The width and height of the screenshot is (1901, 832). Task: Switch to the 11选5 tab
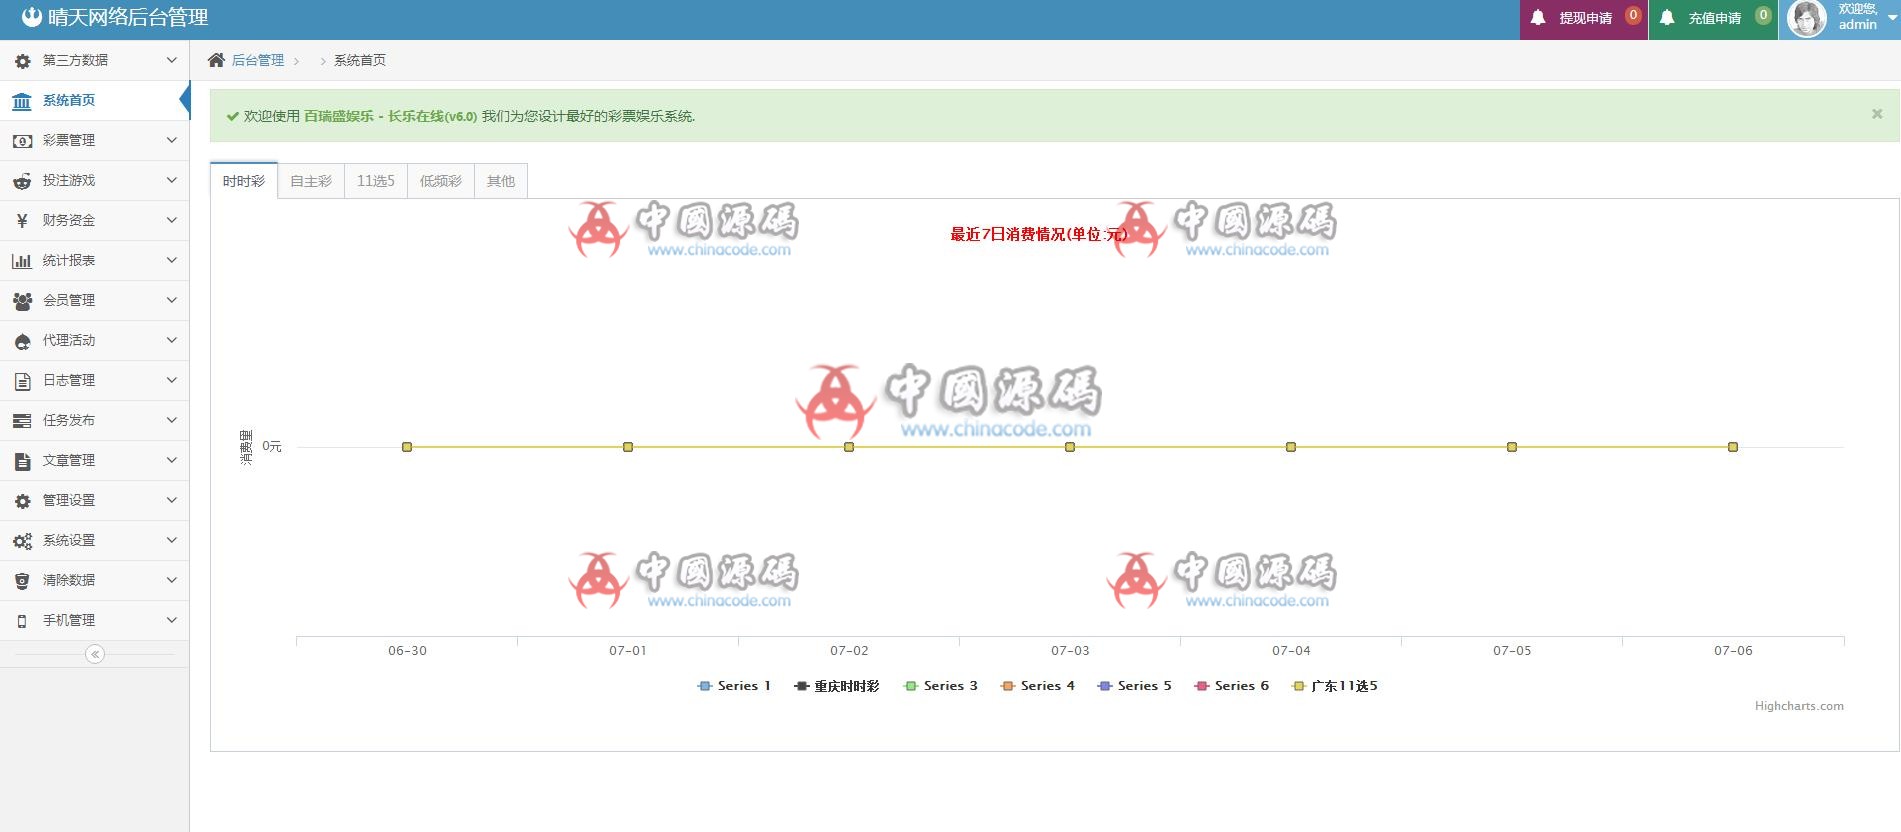point(376,181)
